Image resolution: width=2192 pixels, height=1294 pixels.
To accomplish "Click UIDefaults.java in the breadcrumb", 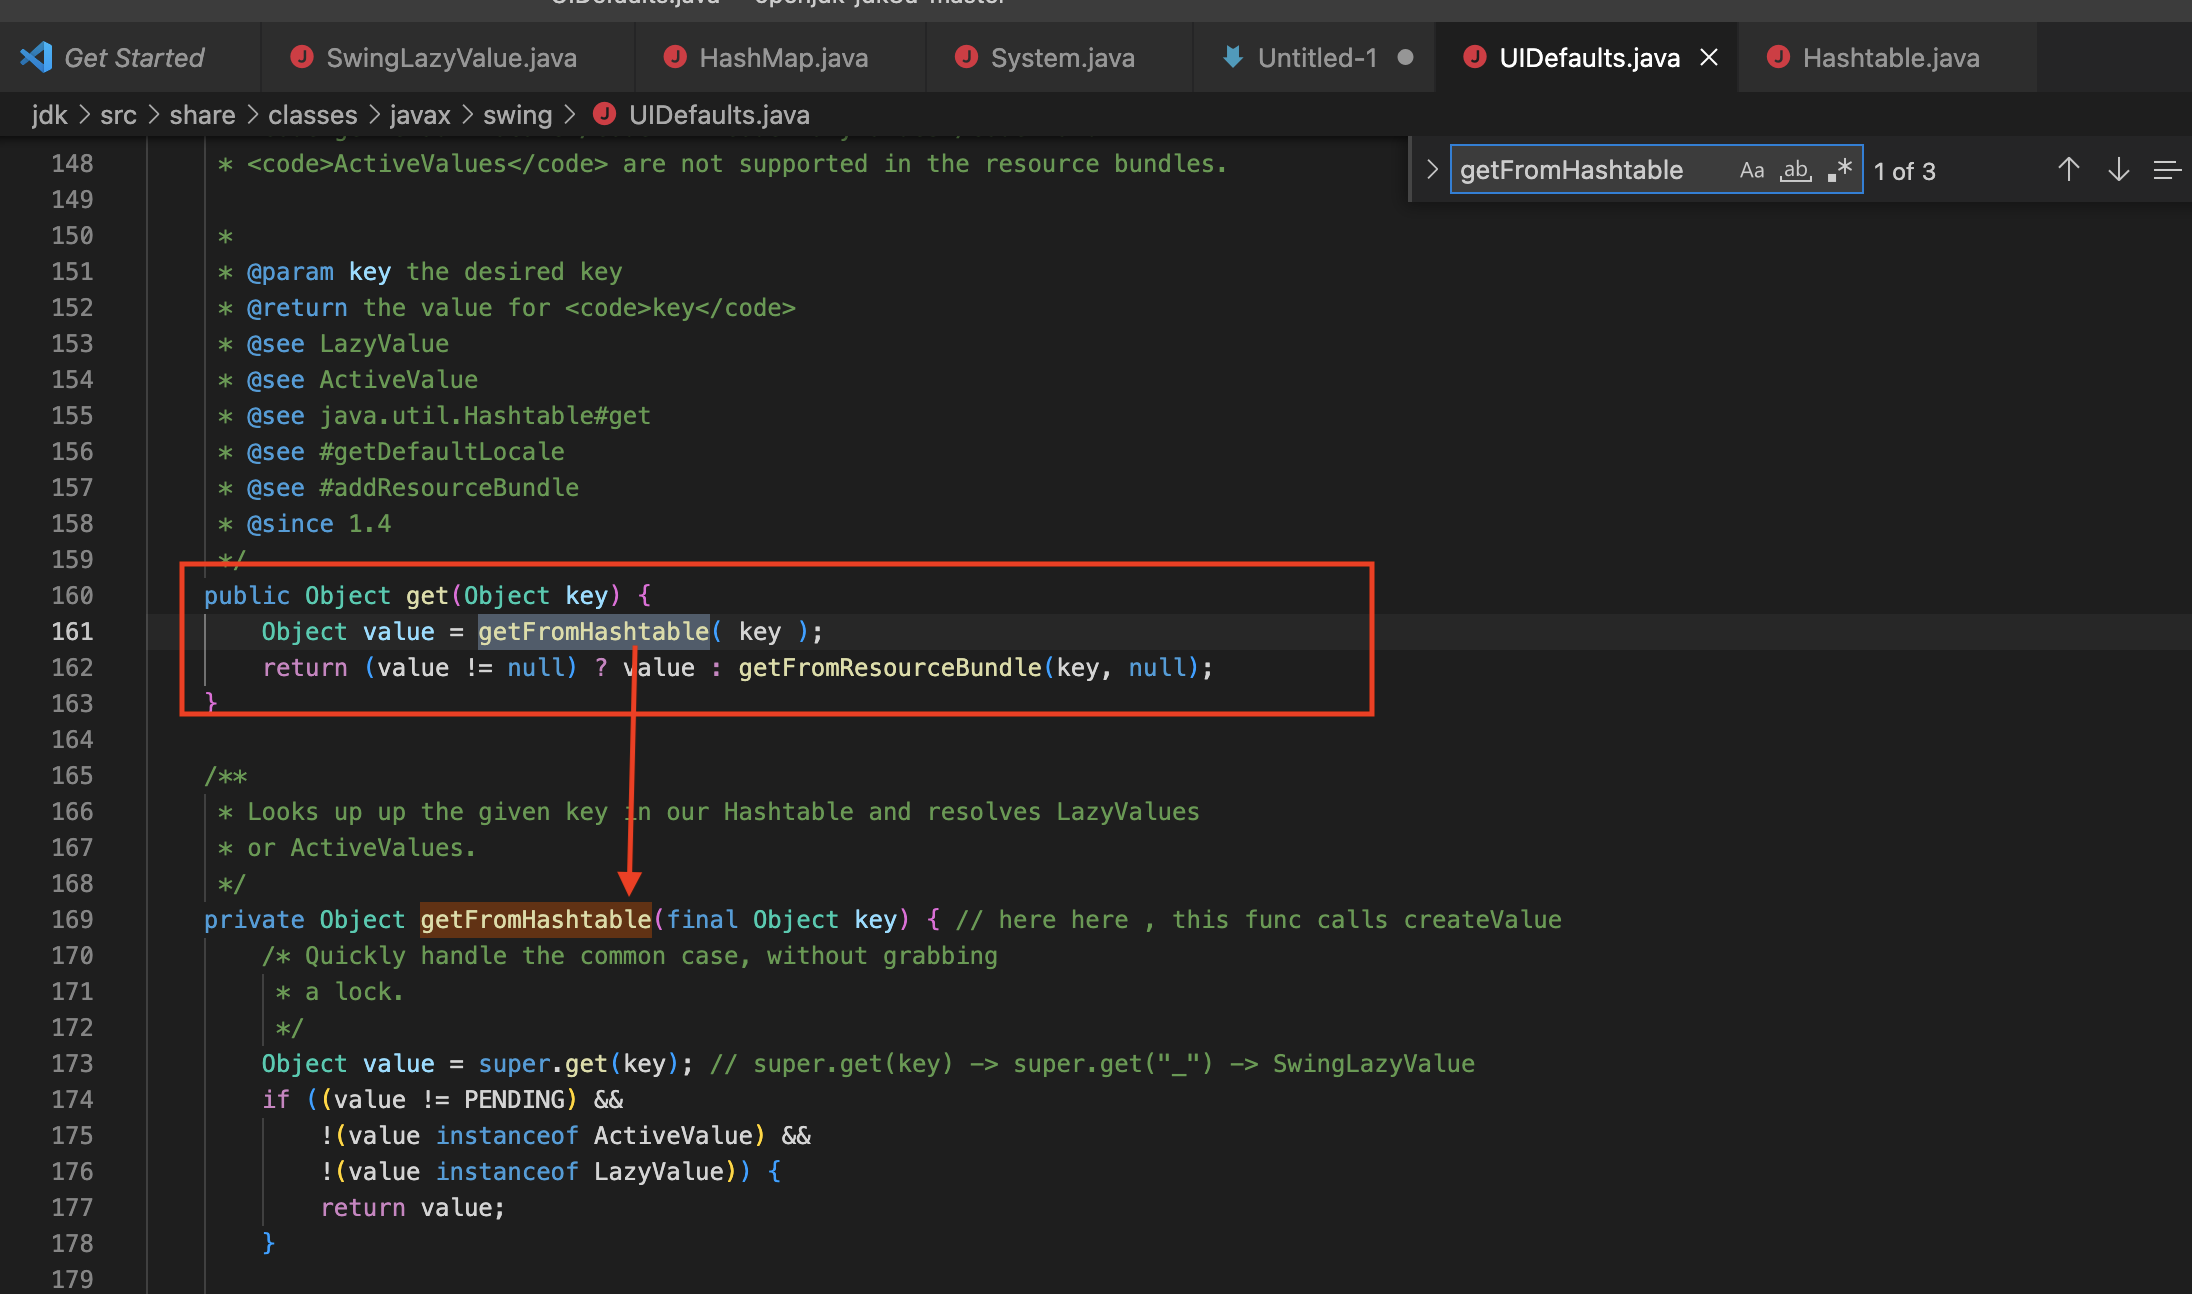I will (x=719, y=115).
